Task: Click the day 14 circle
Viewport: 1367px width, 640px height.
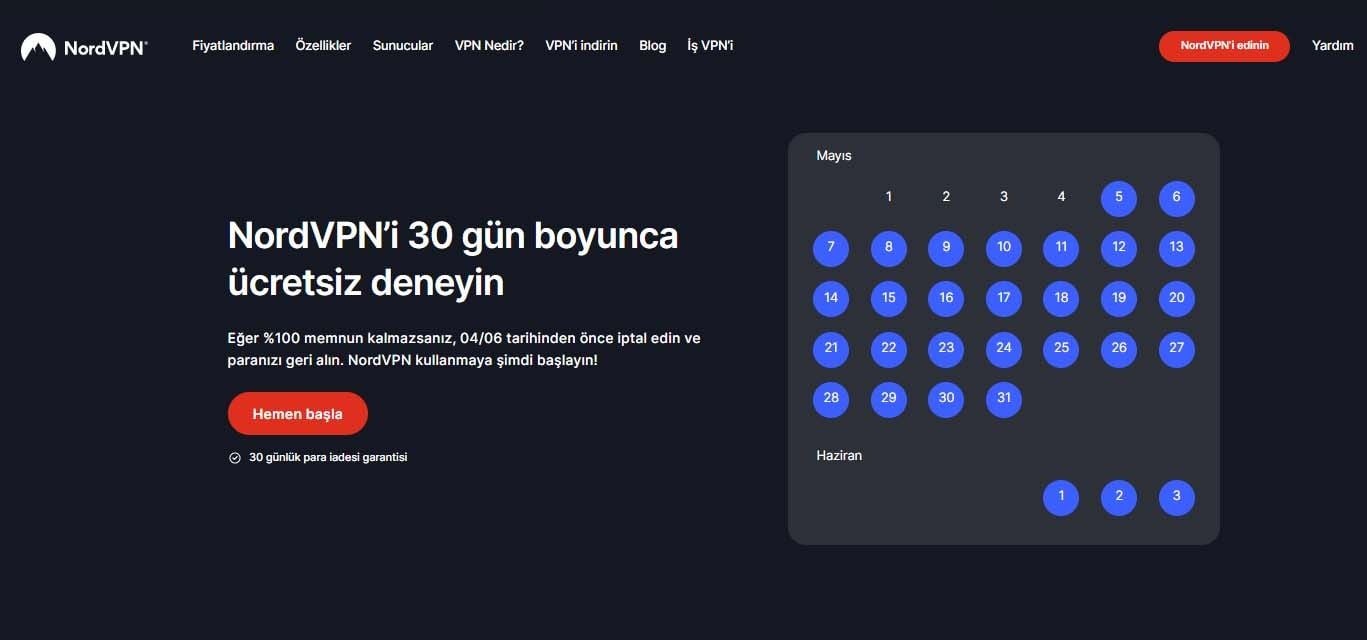Action: click(x=831, y=298)
